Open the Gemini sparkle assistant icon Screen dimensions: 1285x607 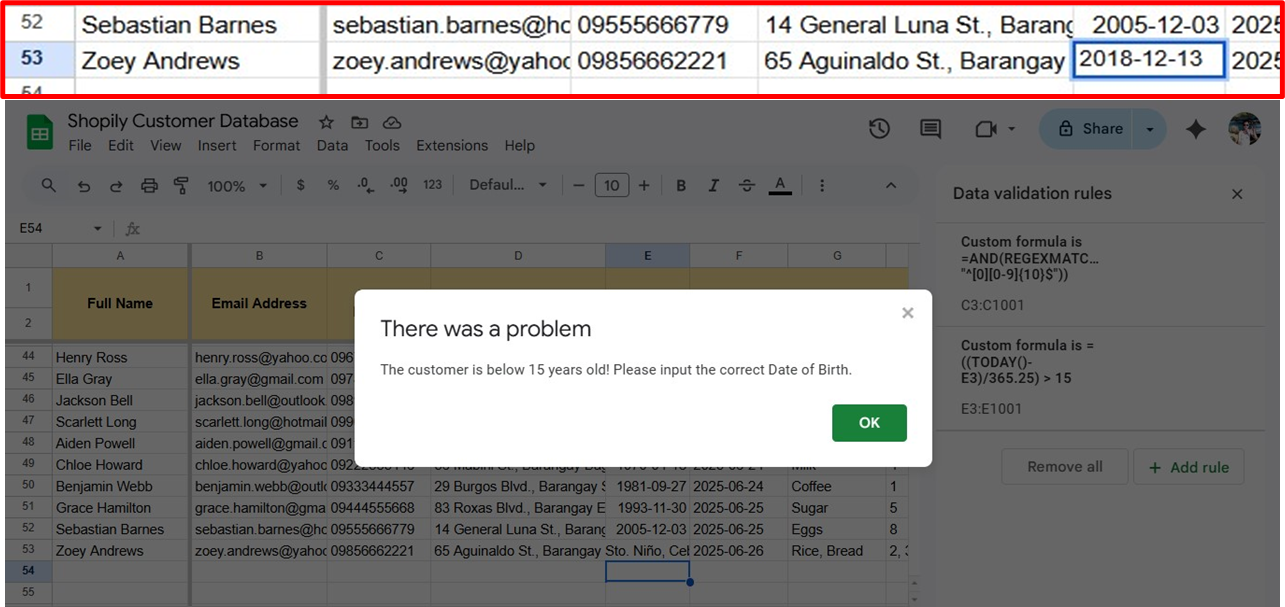pos(1196,129)
